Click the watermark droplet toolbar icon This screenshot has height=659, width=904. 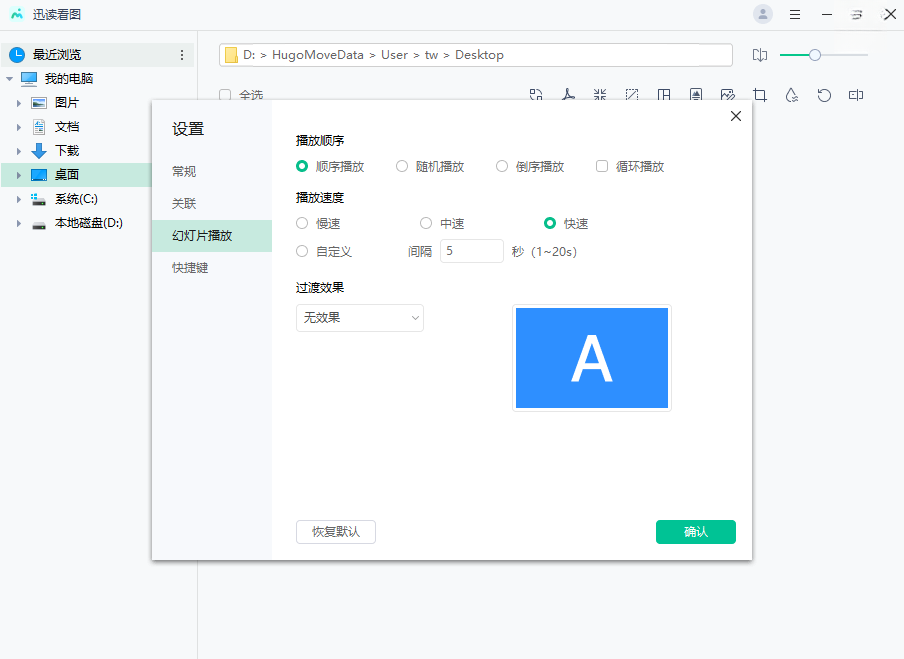pos(792,95)
